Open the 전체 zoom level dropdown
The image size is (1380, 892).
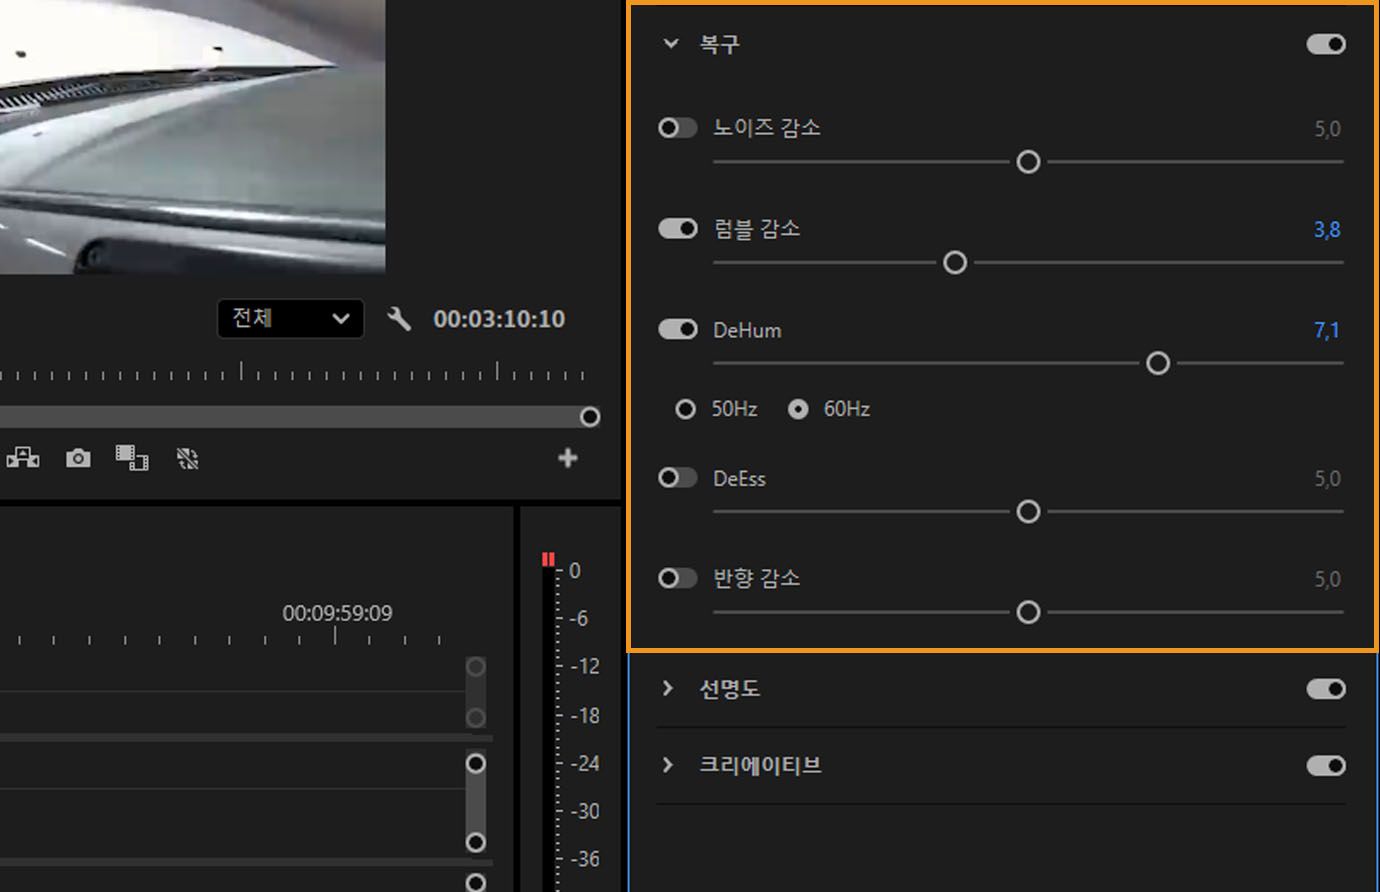pyautogui.click(x=290, y=319)
